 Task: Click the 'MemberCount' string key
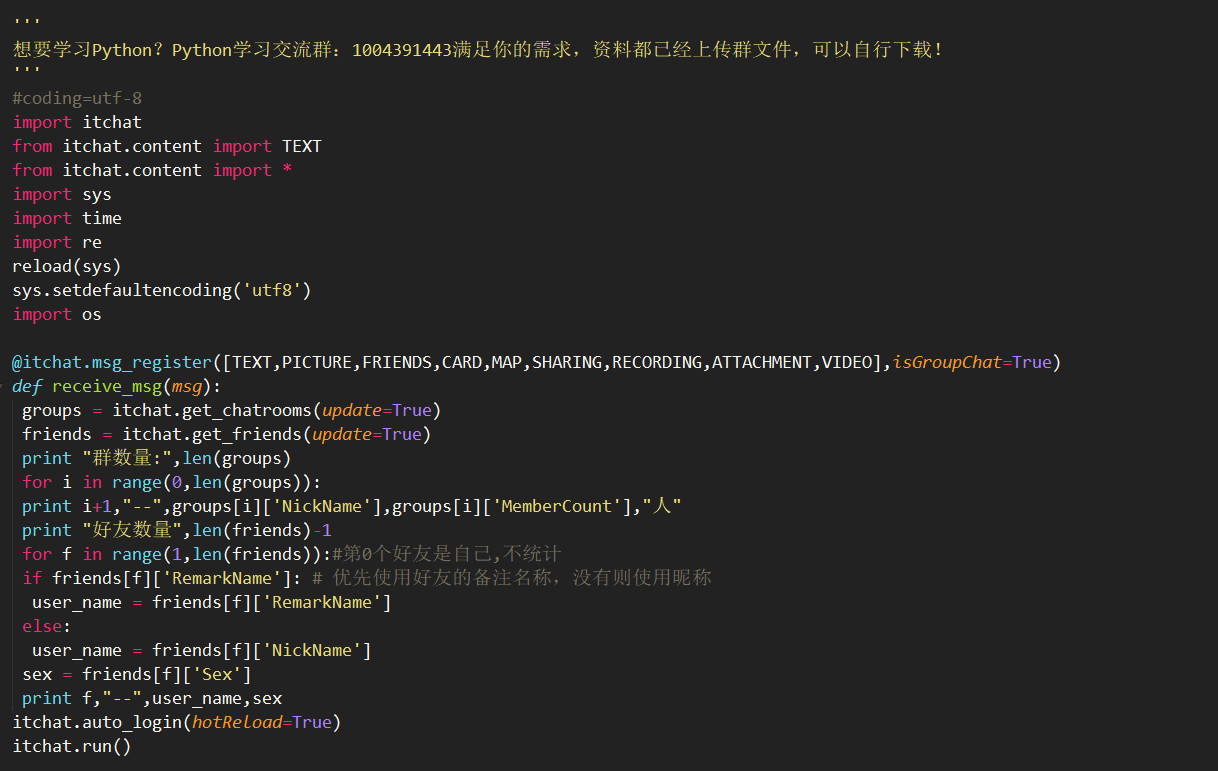557,506
